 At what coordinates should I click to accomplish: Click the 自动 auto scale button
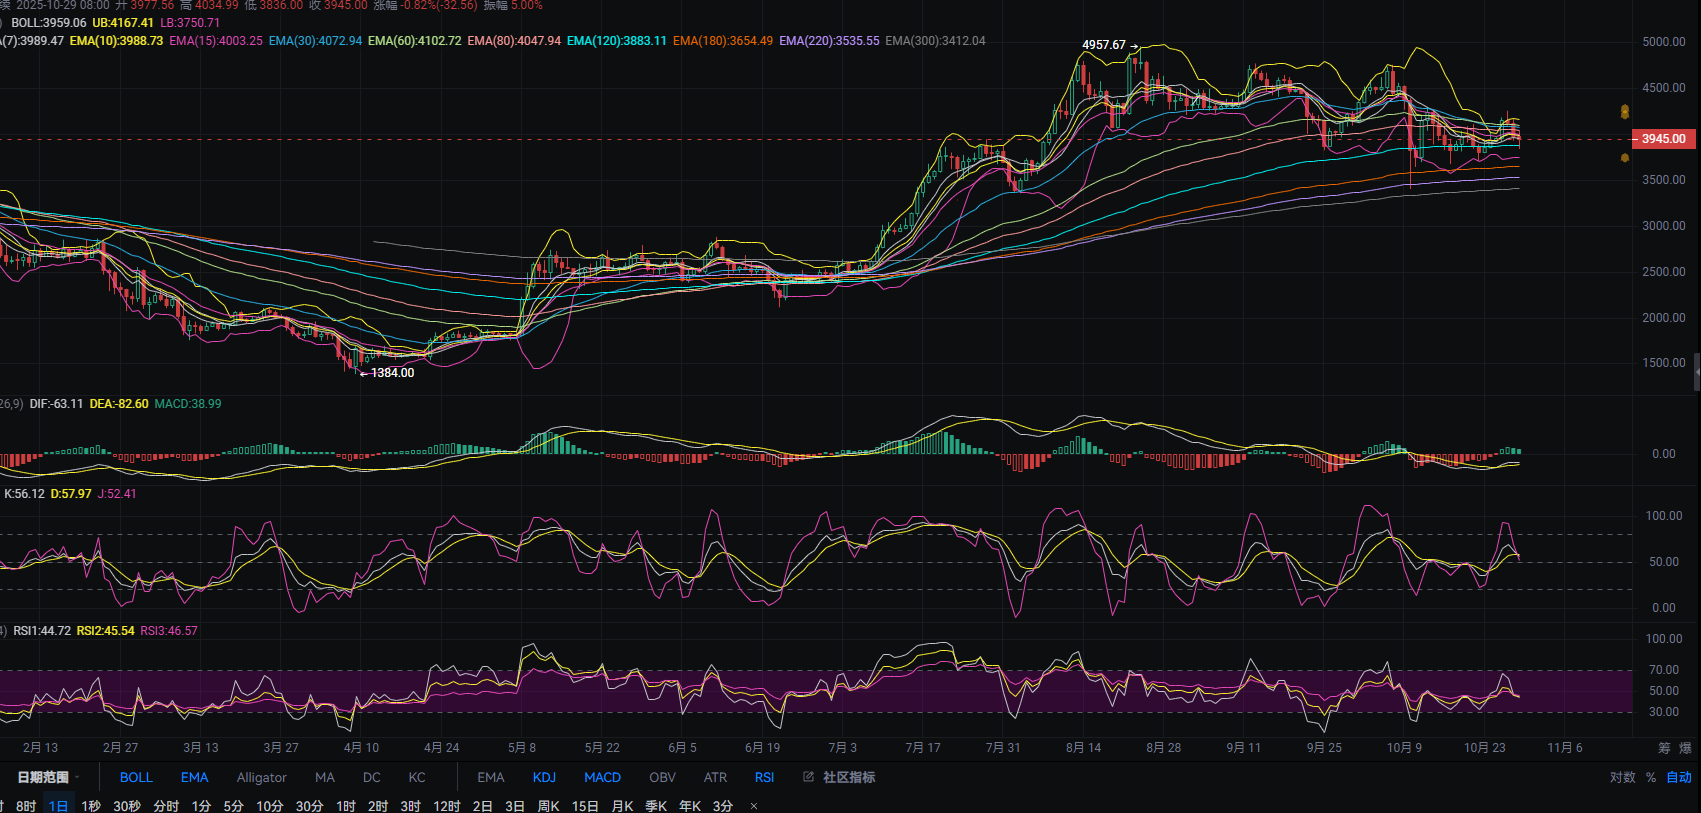pos(1678,777)
